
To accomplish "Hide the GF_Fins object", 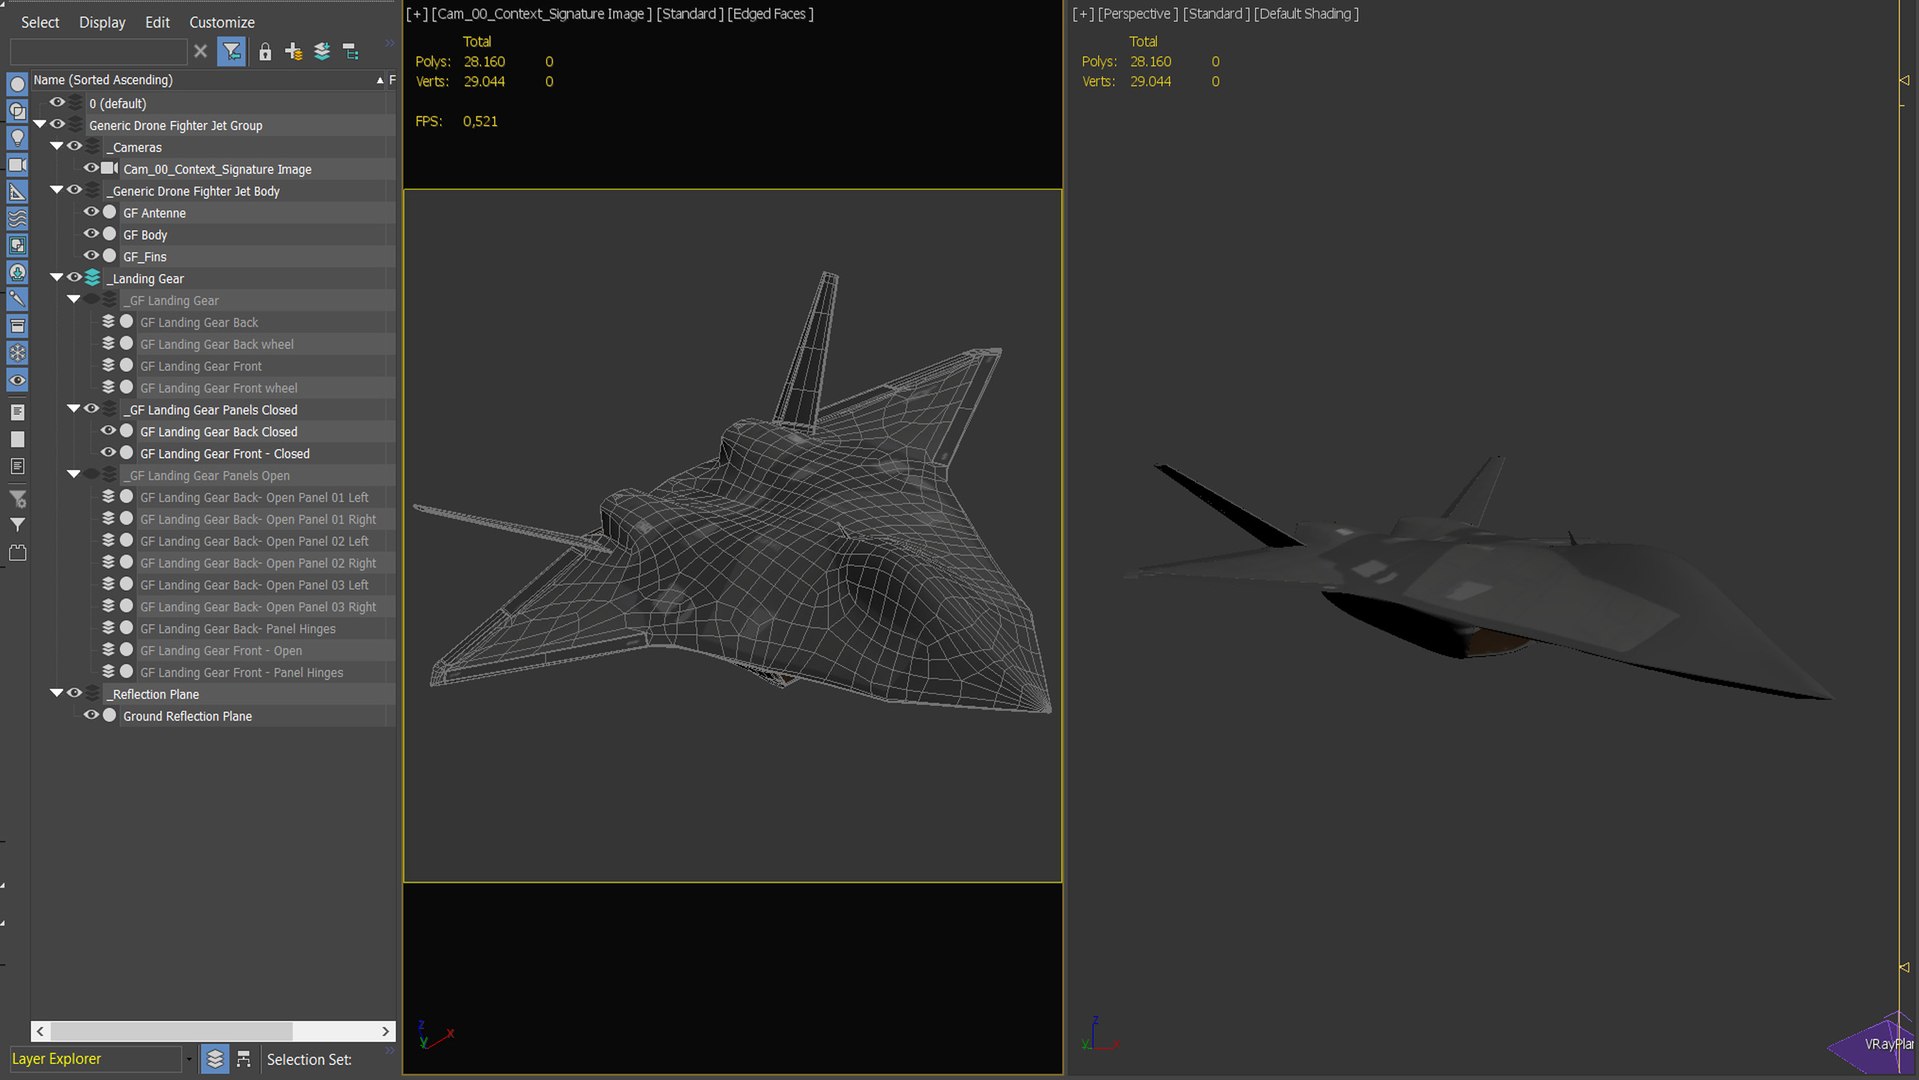I will click(x=91, y=256).
